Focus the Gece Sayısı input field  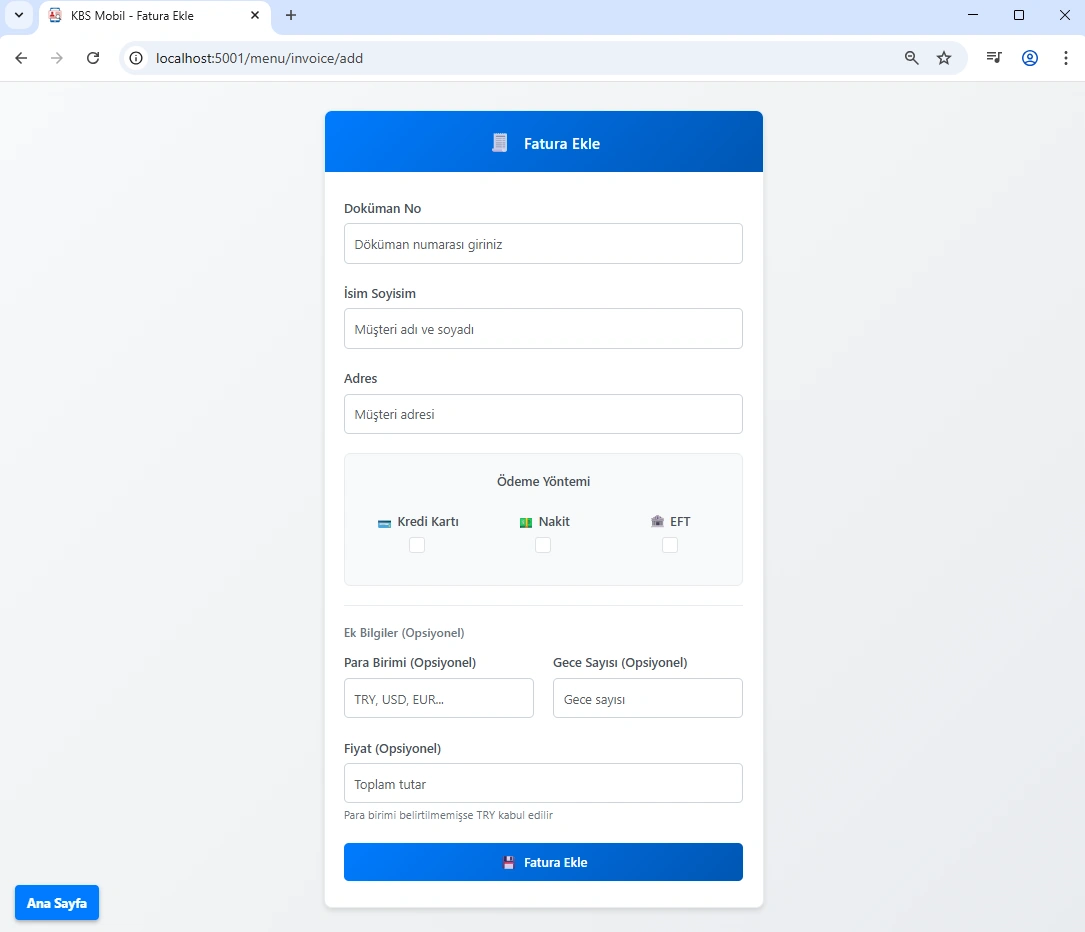[647, 699]
